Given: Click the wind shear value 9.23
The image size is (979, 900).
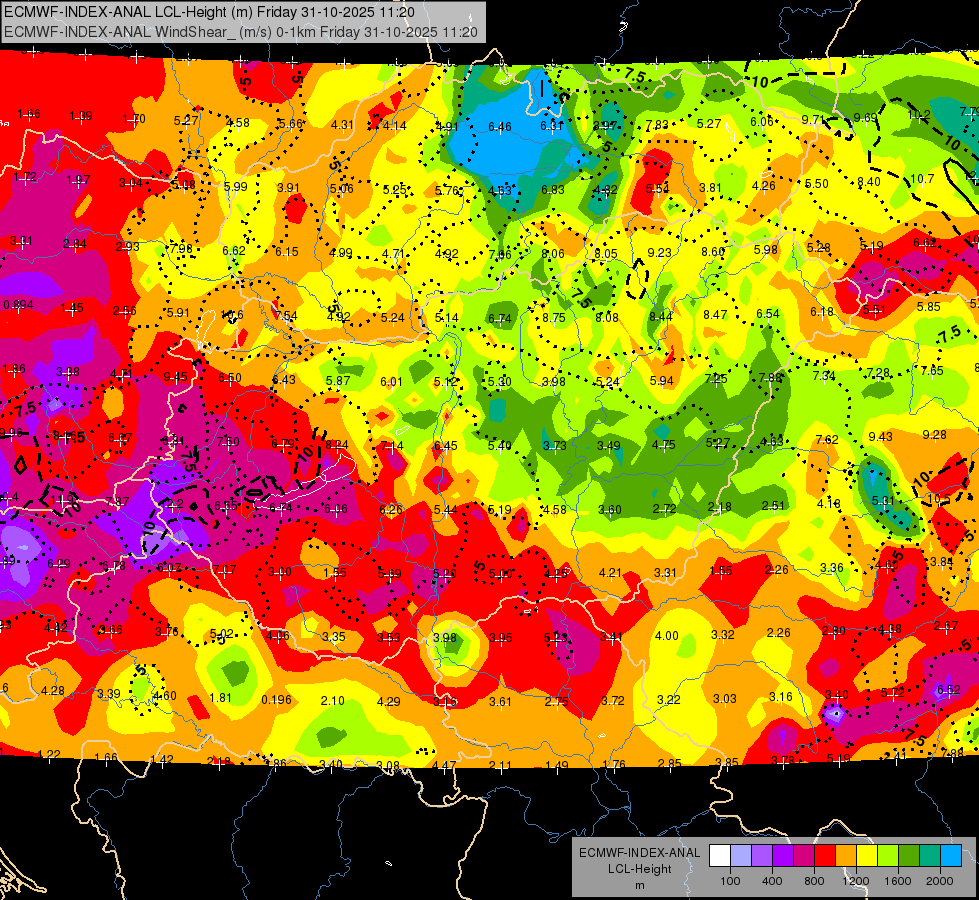Looking at the screenshot, I should click(660, 252).
